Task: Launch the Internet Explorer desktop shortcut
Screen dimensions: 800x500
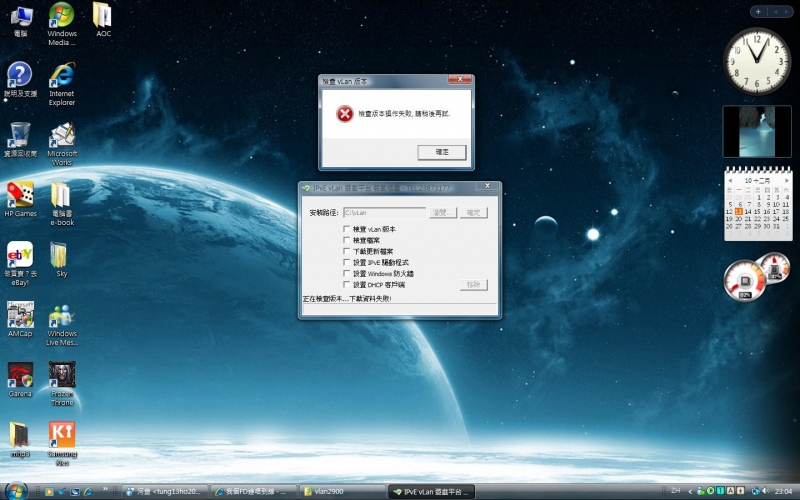Action: (x=62, y=84)
